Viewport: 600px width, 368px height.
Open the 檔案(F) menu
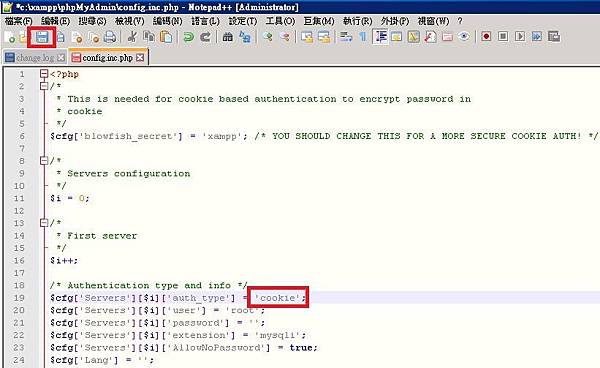18,21
